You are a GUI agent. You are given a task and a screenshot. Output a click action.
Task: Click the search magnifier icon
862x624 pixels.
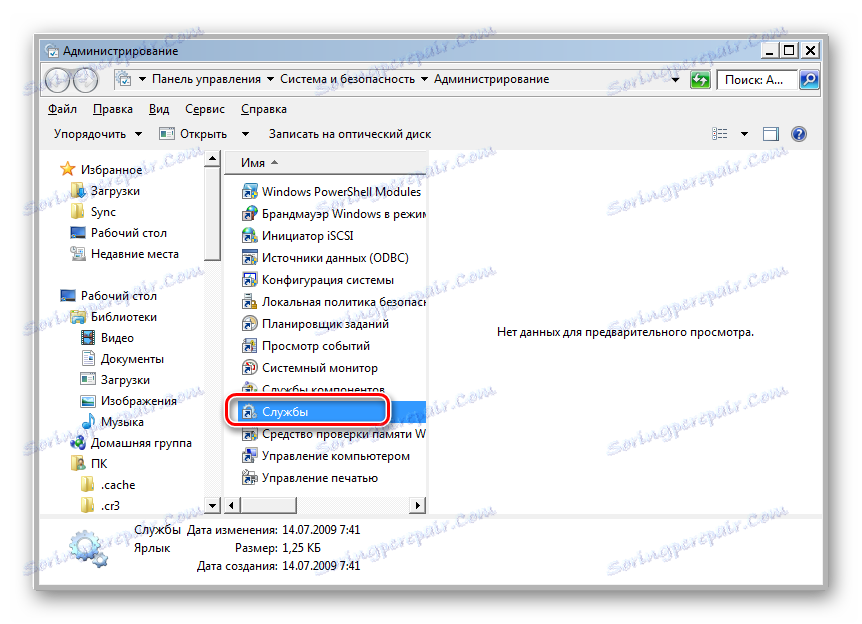809,80
